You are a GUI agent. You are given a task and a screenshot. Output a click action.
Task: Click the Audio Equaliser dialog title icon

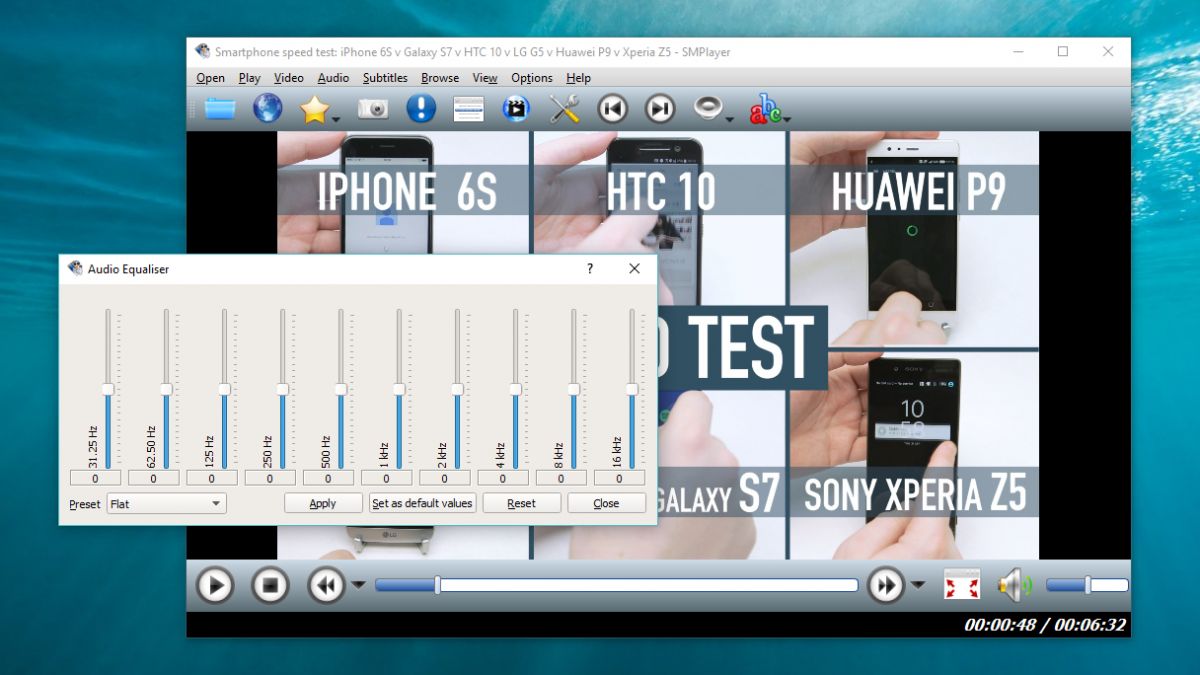[x=75, y=268]
